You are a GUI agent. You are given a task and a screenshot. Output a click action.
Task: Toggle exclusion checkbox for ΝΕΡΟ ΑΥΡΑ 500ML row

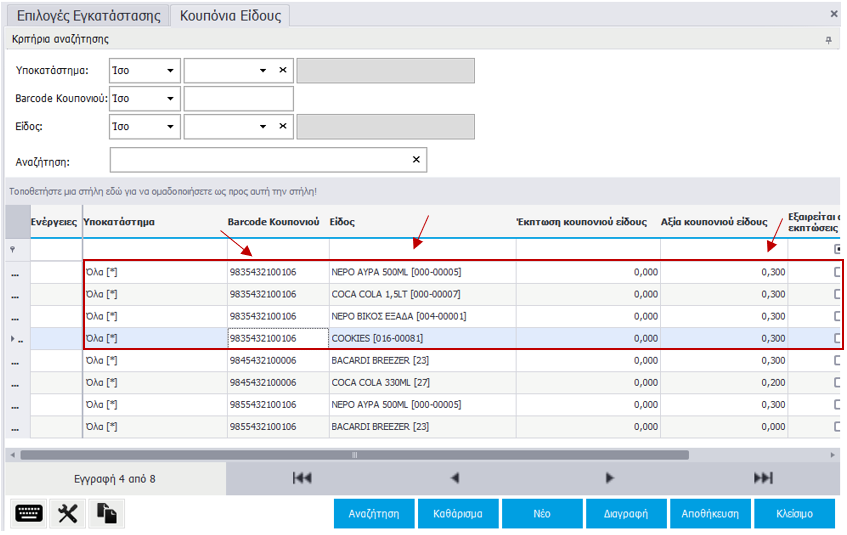click(838, 271)
